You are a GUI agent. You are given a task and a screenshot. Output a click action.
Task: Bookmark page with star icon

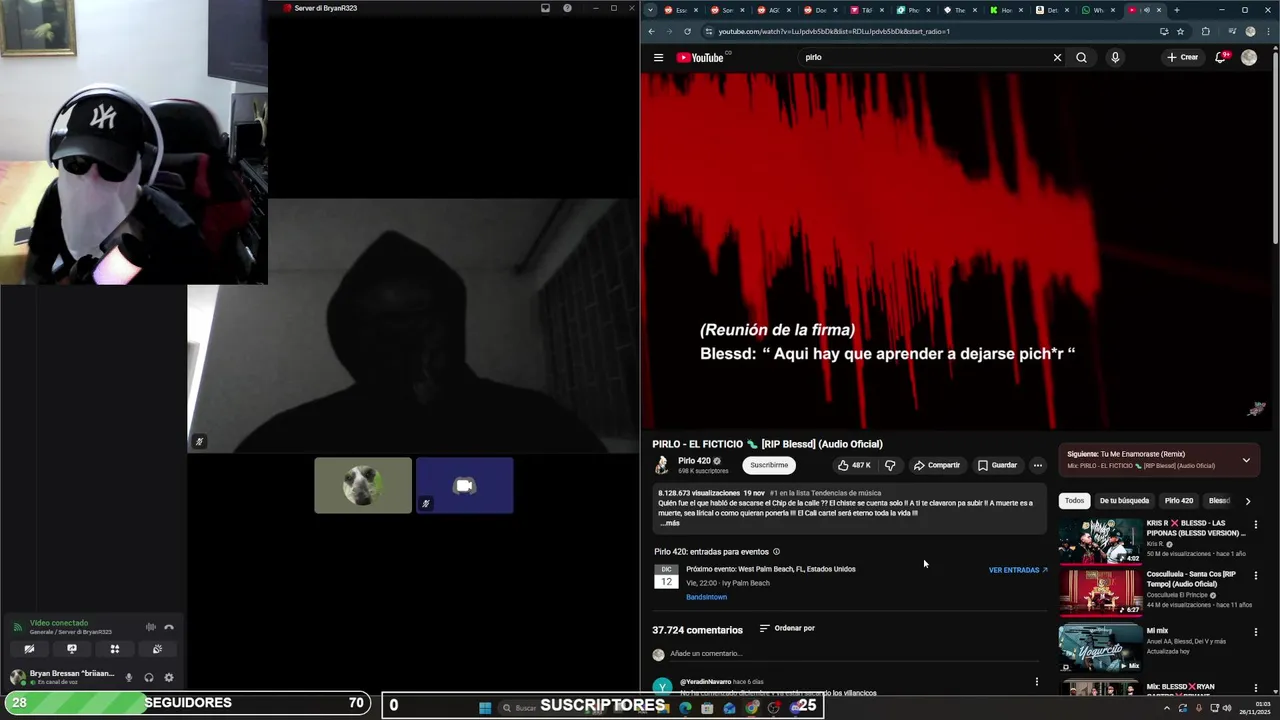[x=1180, y=31]
